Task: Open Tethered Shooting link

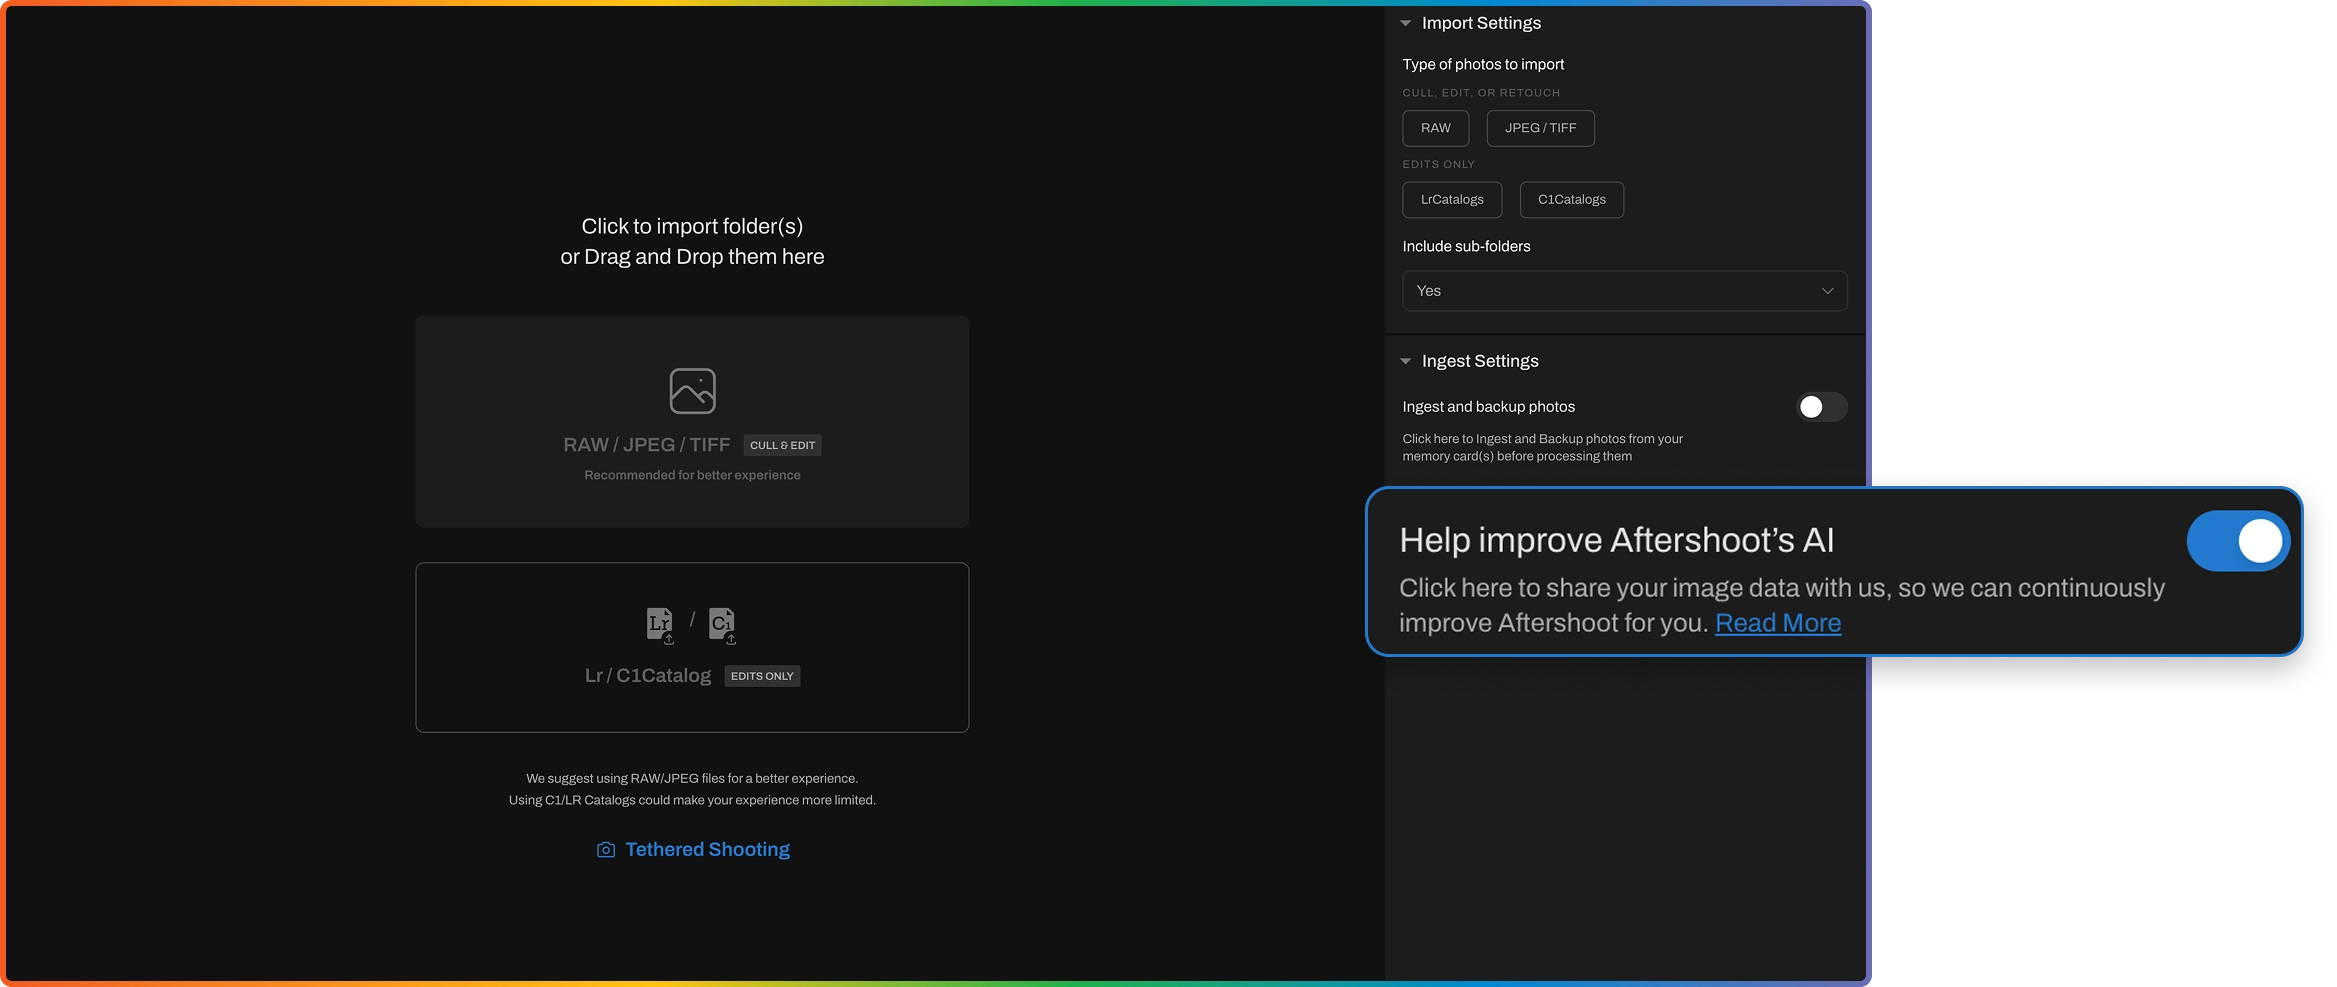Action: tap(707, 850)
